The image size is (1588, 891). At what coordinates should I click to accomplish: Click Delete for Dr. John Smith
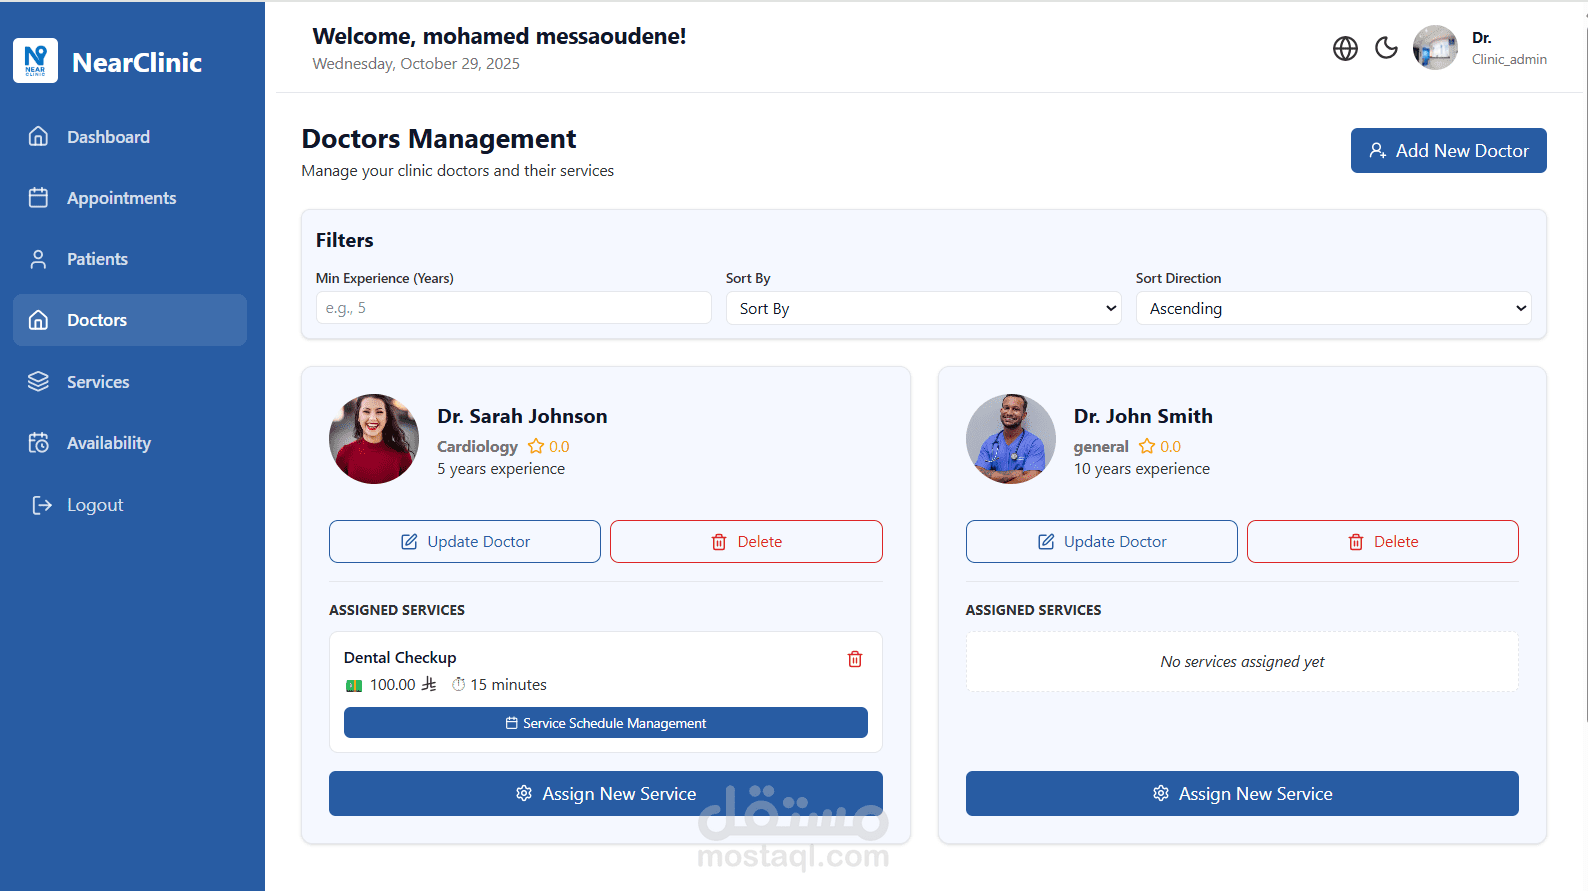pyautogui.click(x=1383, y=541)
